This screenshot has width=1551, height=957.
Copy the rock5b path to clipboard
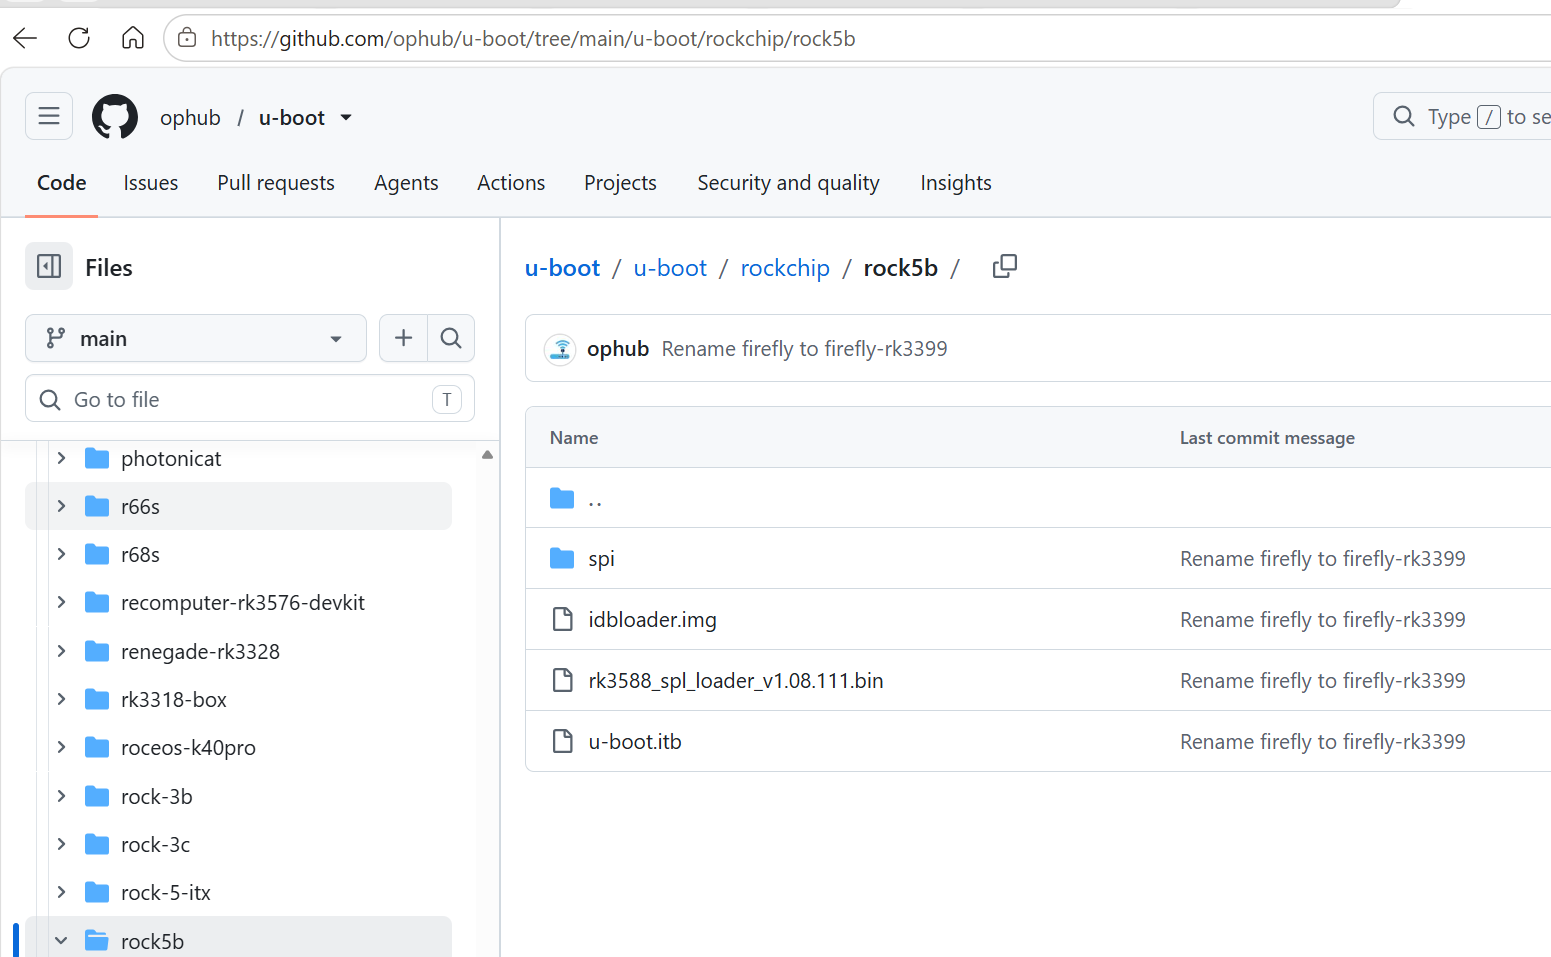point(1005,266)
